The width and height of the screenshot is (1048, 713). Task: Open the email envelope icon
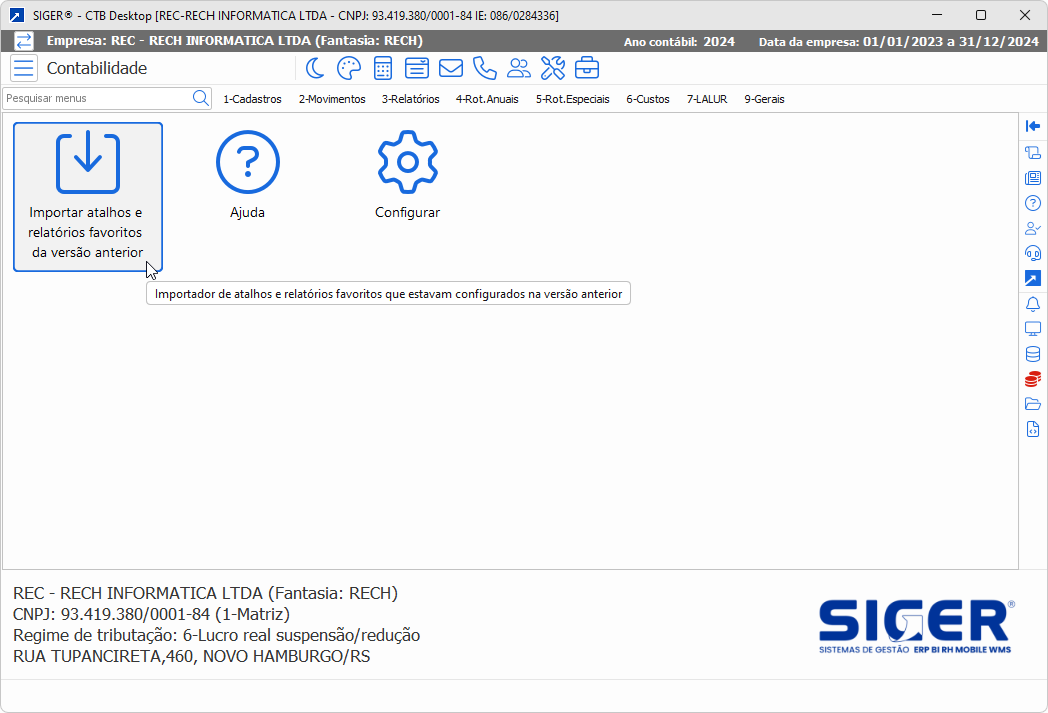point(451,68)
